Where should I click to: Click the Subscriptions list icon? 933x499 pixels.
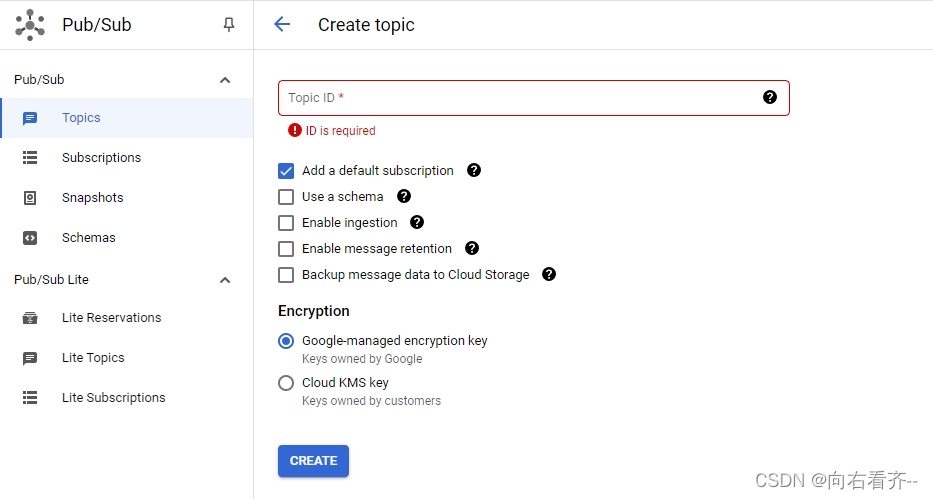30,158
